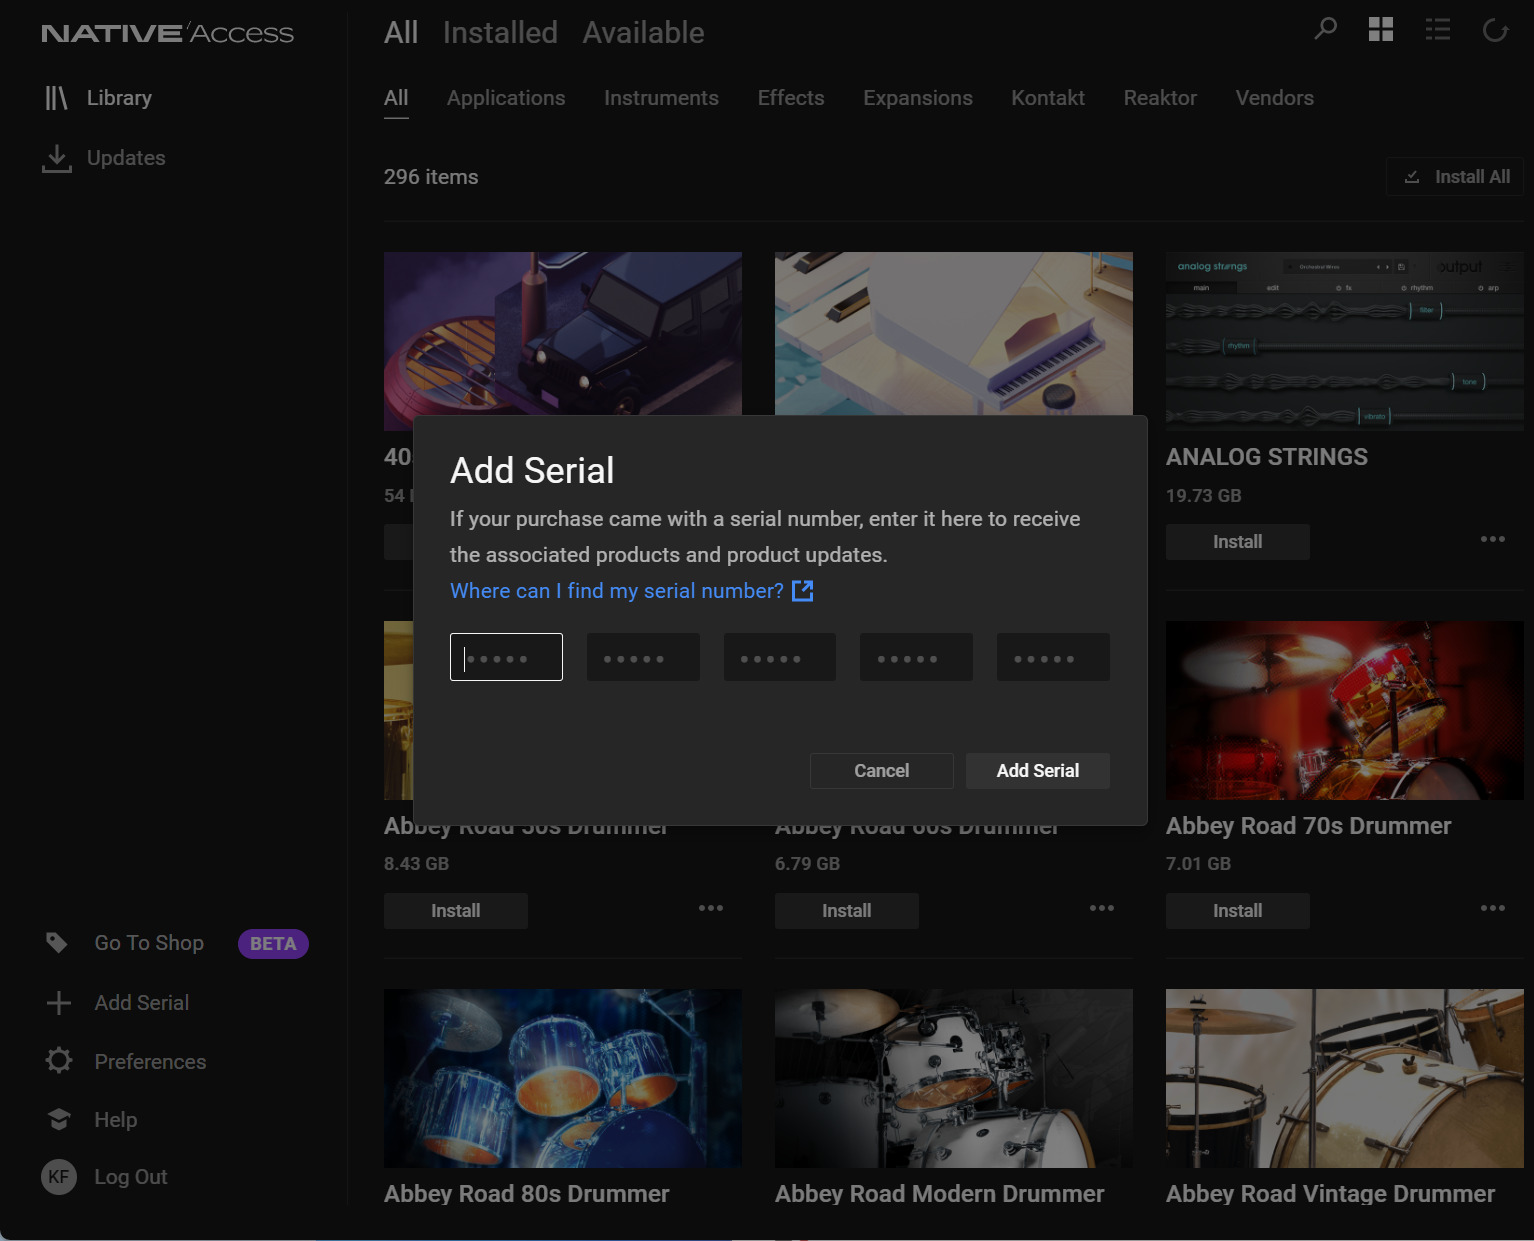1534x1241 pixels.
Task: Click the Native Access logo
Action: click(x=168, y=33)
